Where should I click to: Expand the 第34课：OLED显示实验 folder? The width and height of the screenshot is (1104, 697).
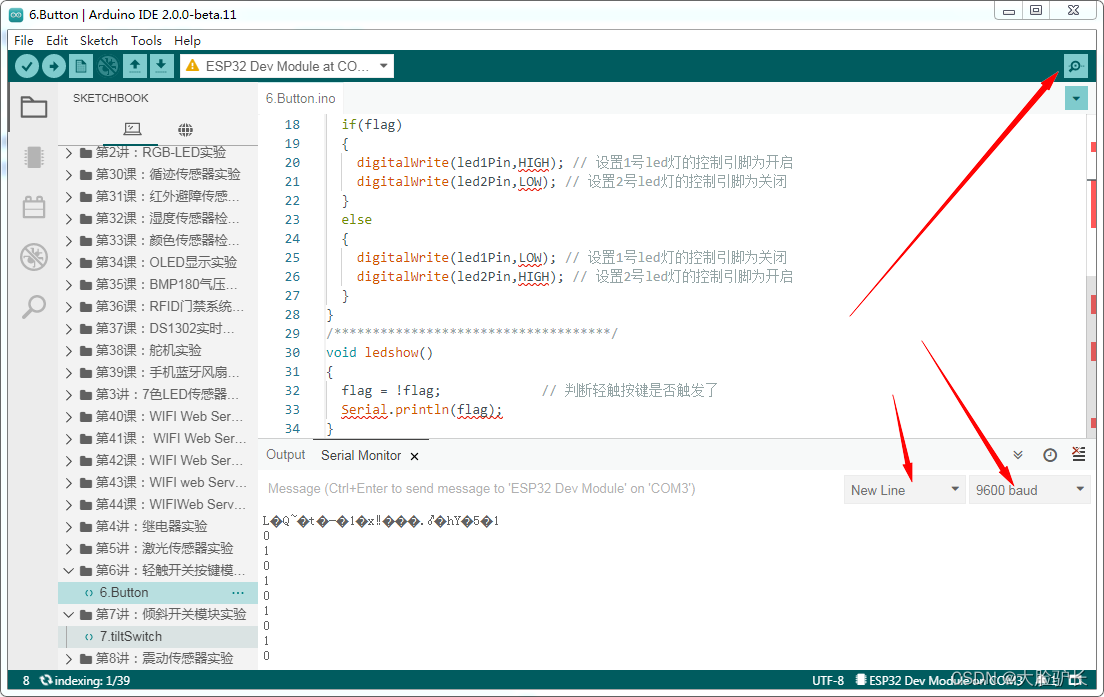tap(68, 263)
